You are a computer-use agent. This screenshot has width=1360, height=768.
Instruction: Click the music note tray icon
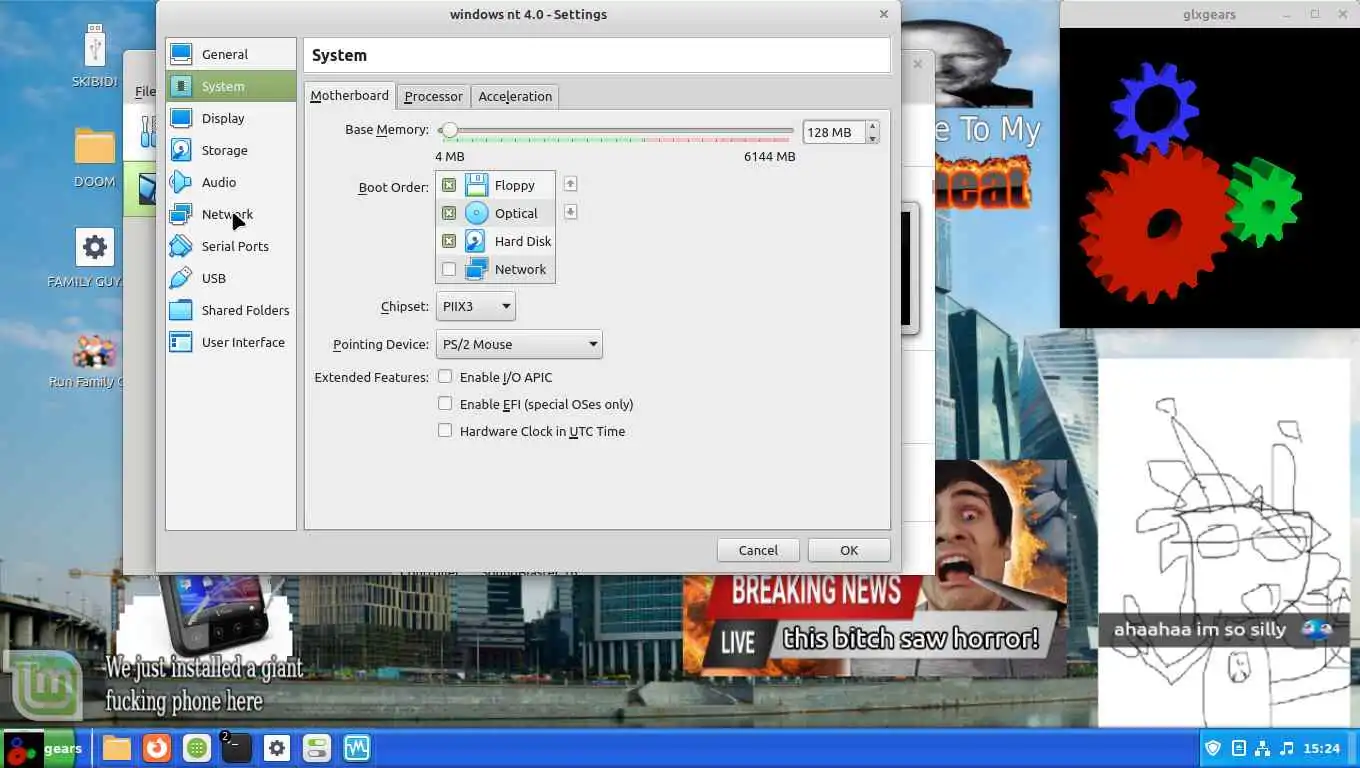(1286, 748)
